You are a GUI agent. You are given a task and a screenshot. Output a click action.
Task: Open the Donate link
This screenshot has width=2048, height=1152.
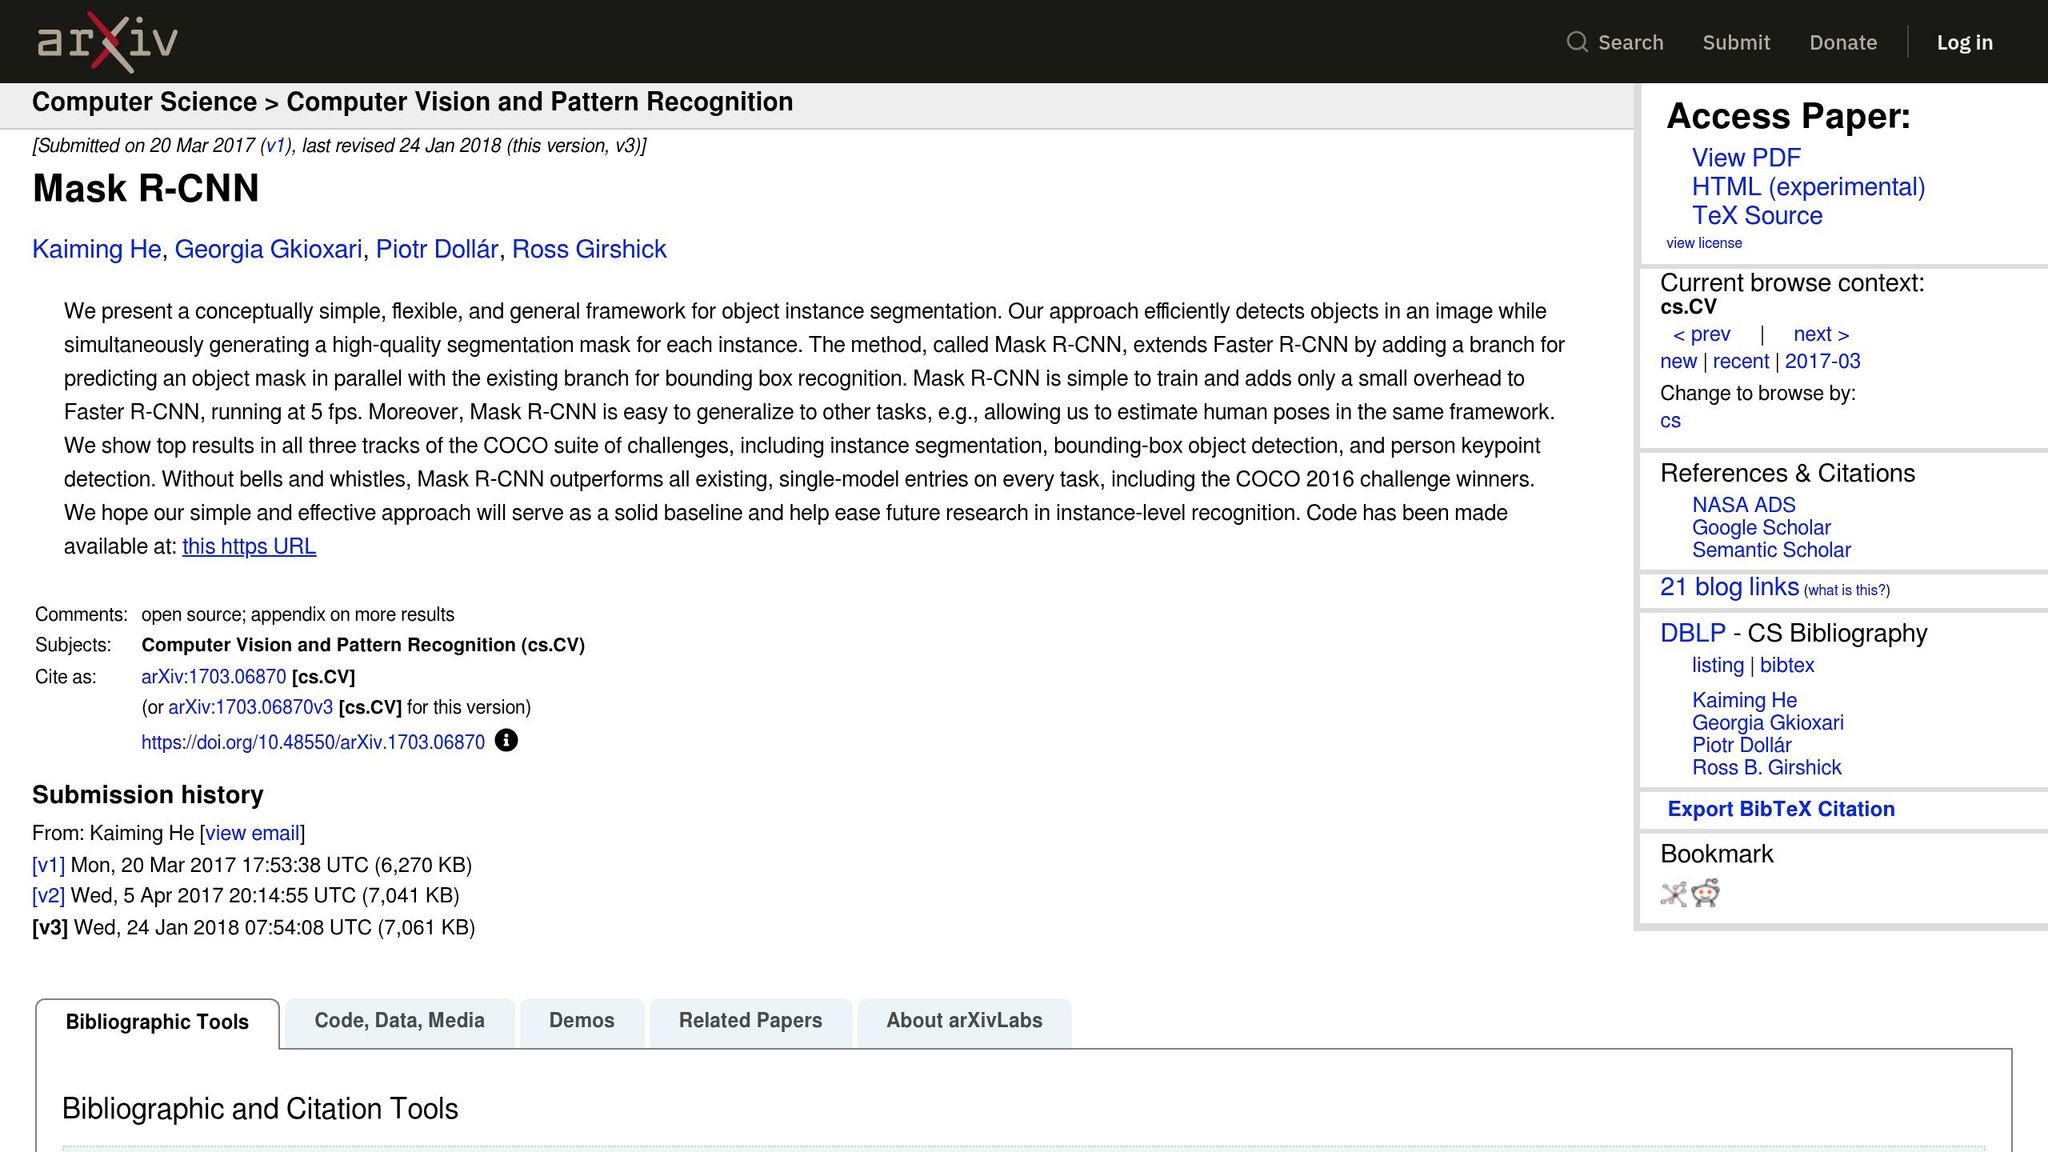[1843, 42]
